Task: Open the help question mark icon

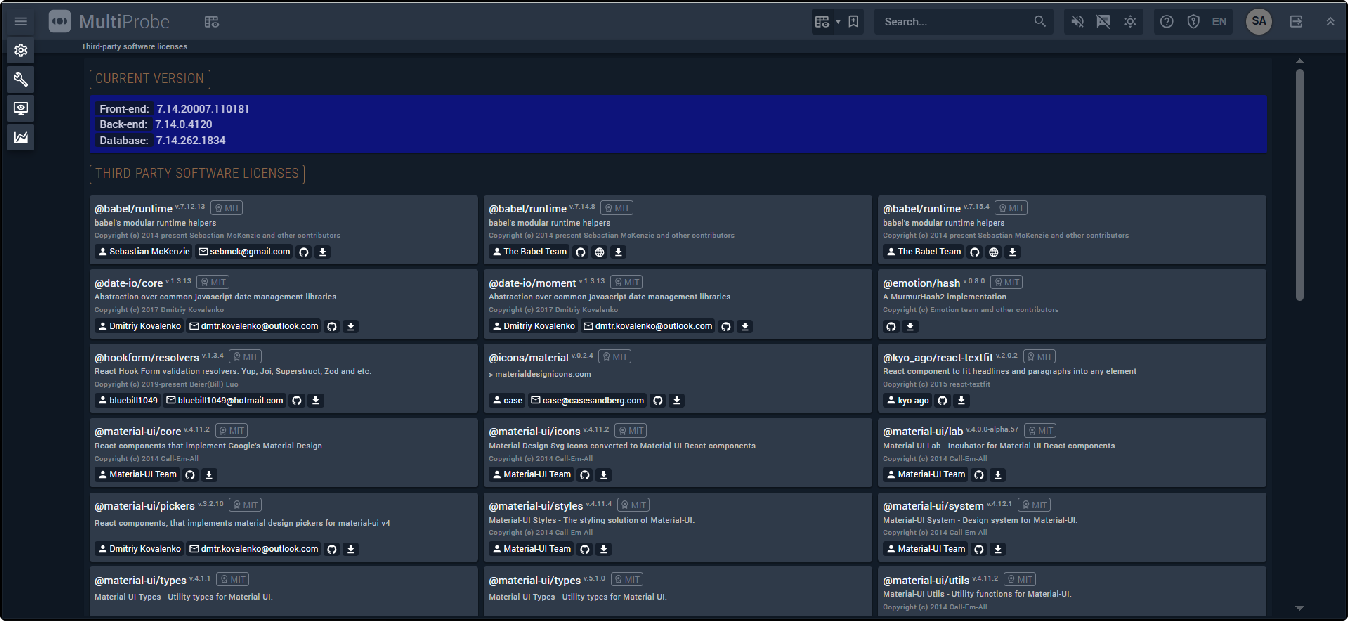Action: click(x=1166, y=21)
